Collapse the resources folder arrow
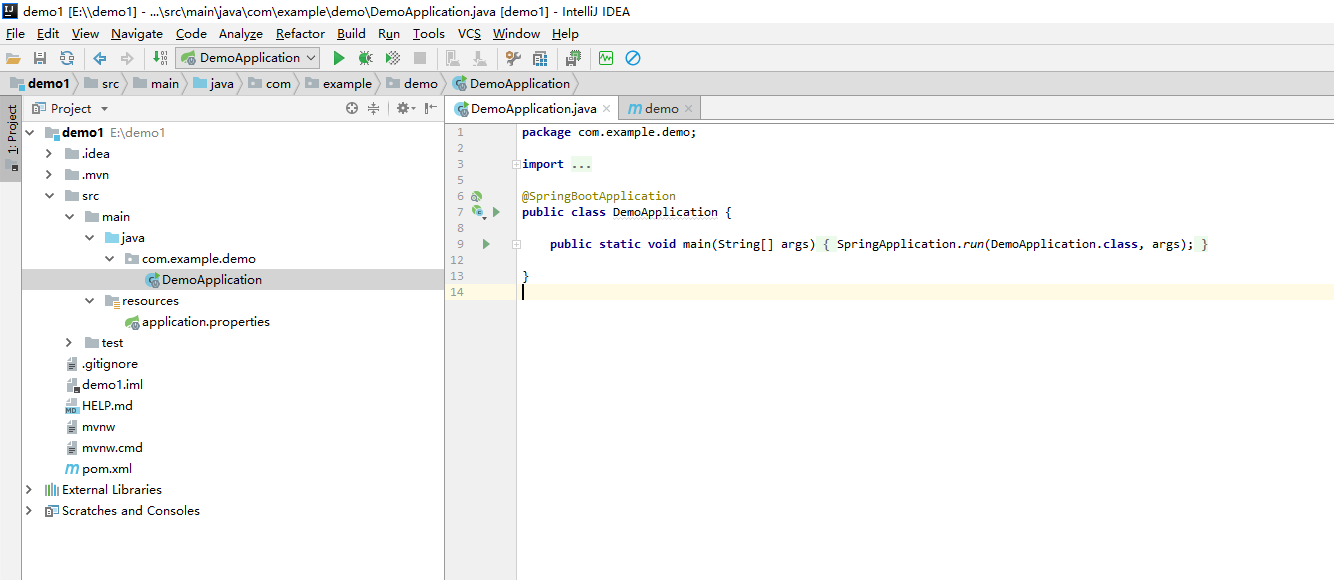Screen dimensions: 1334x580 90,301
